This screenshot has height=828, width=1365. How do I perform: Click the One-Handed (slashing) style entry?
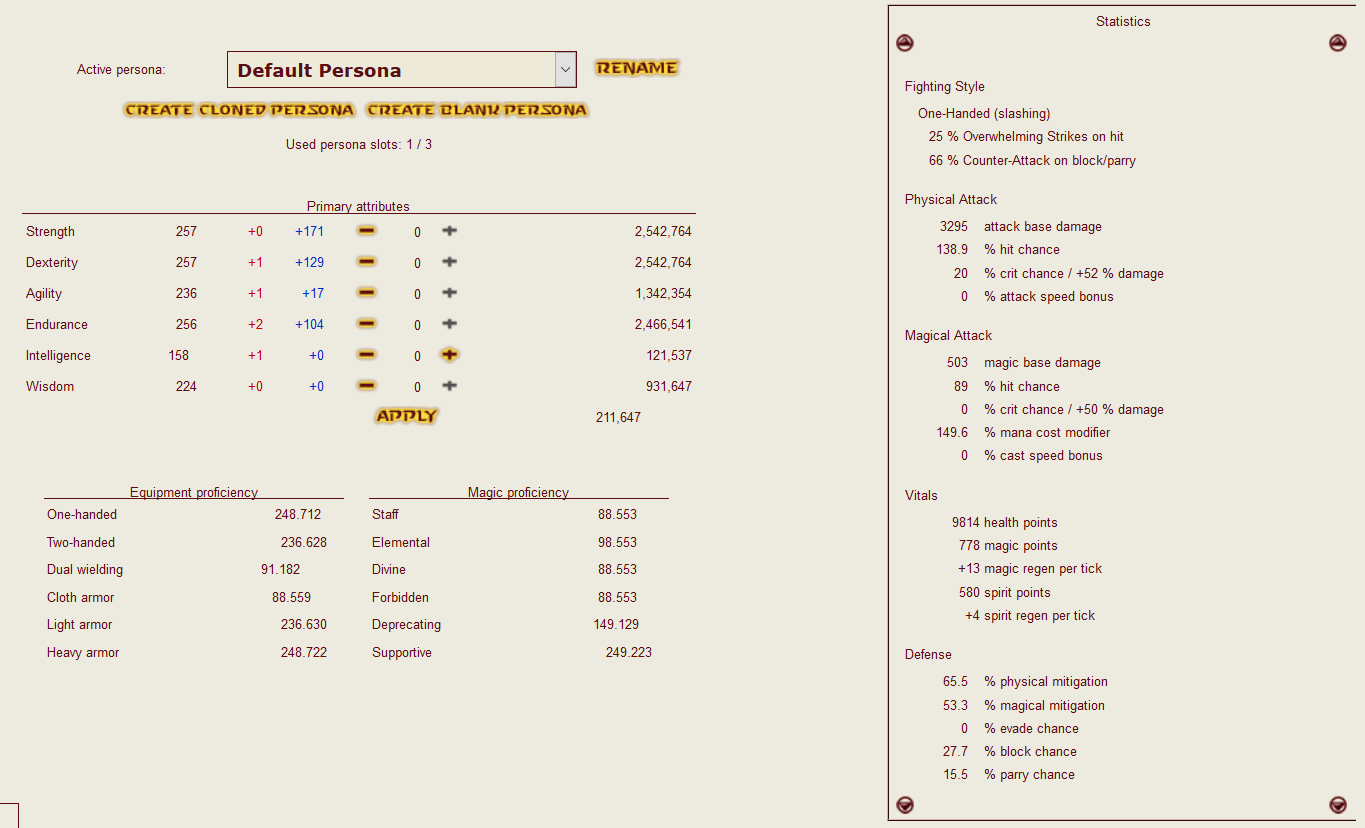tap(984, 114)
